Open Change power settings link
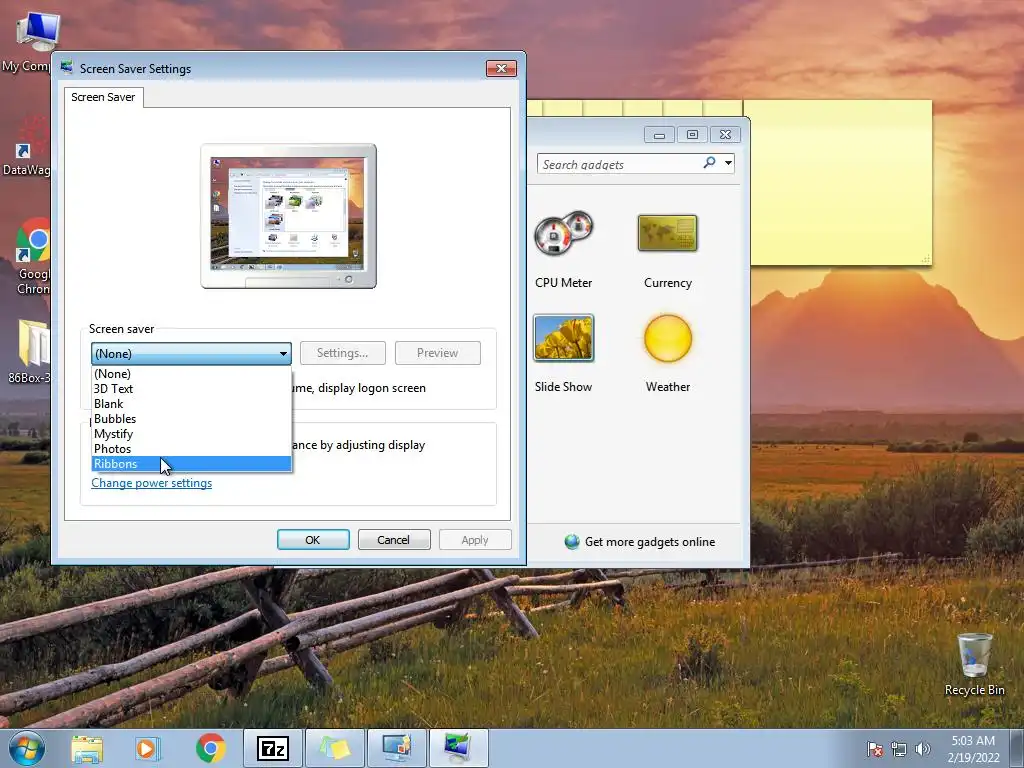 [x=152, y=483]
